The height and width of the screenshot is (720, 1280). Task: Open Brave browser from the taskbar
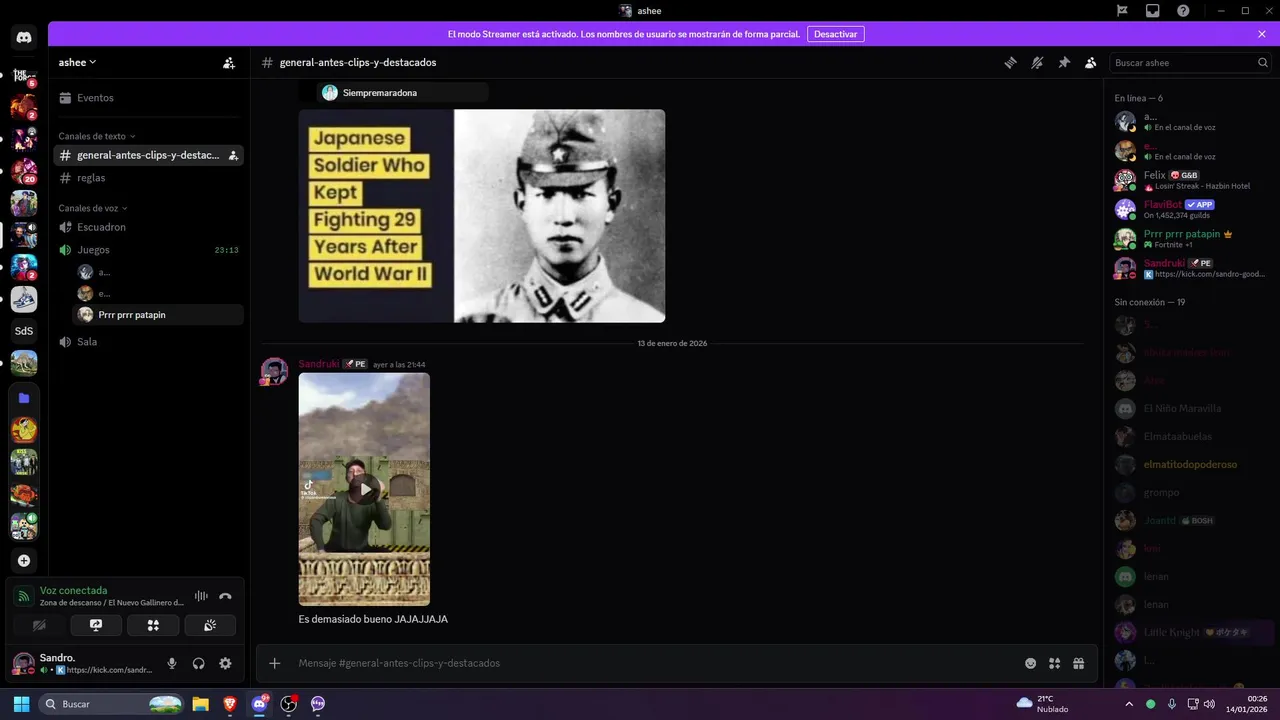coord(230,704)
